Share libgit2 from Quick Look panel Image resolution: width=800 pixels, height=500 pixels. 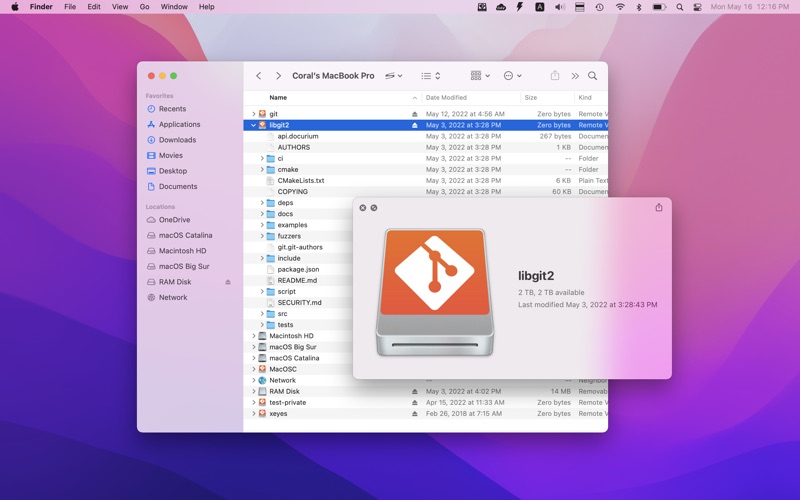click(x=659, y=207)
